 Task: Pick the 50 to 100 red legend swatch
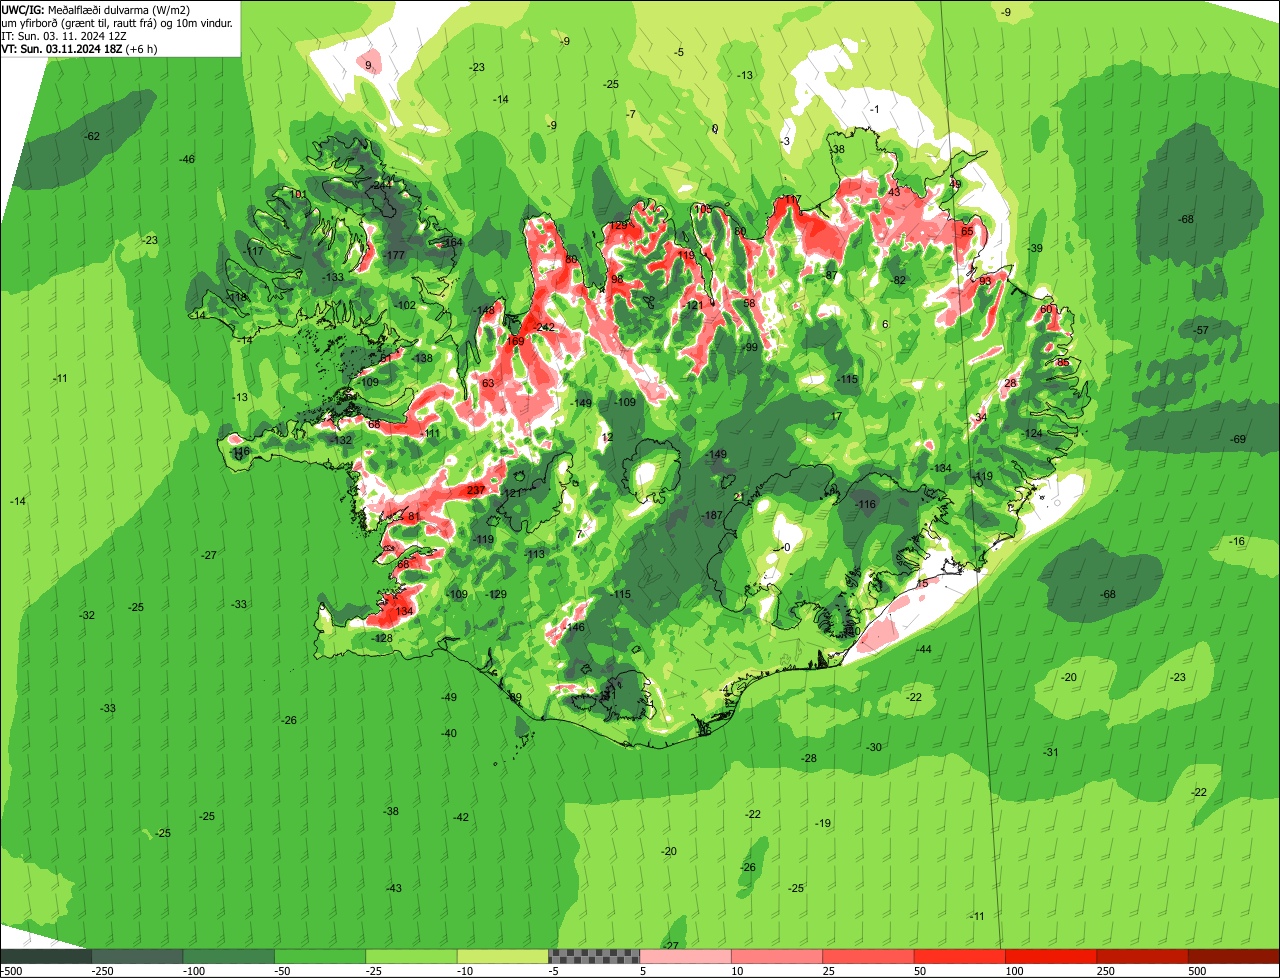[x=960, y=957]
